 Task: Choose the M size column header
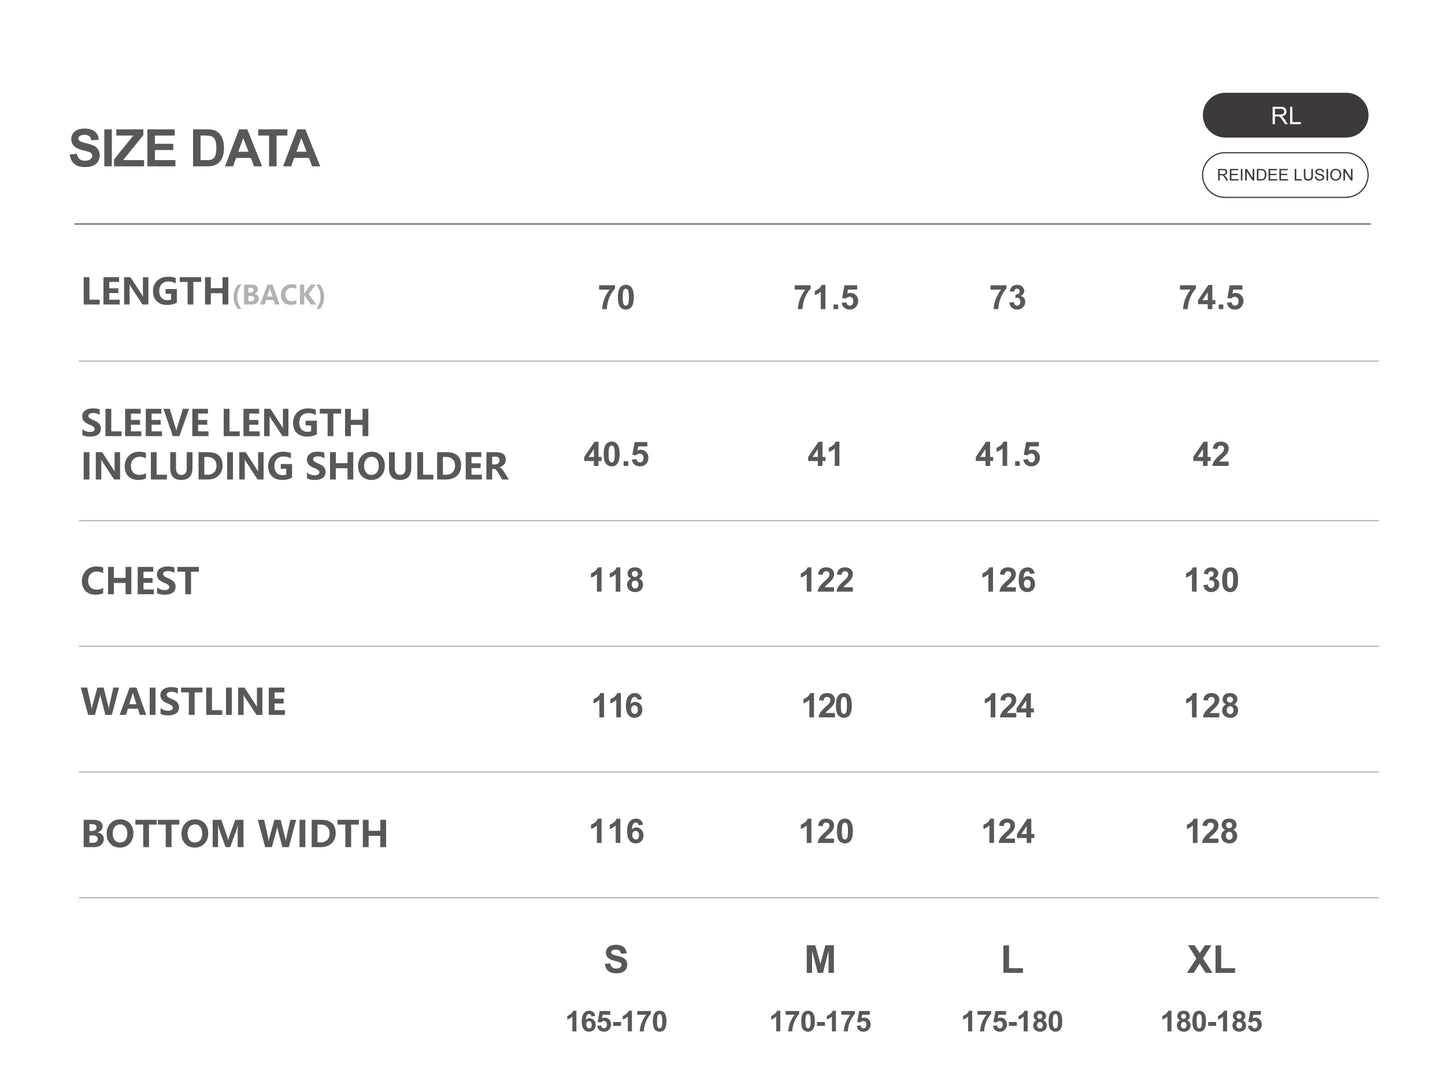820,960
